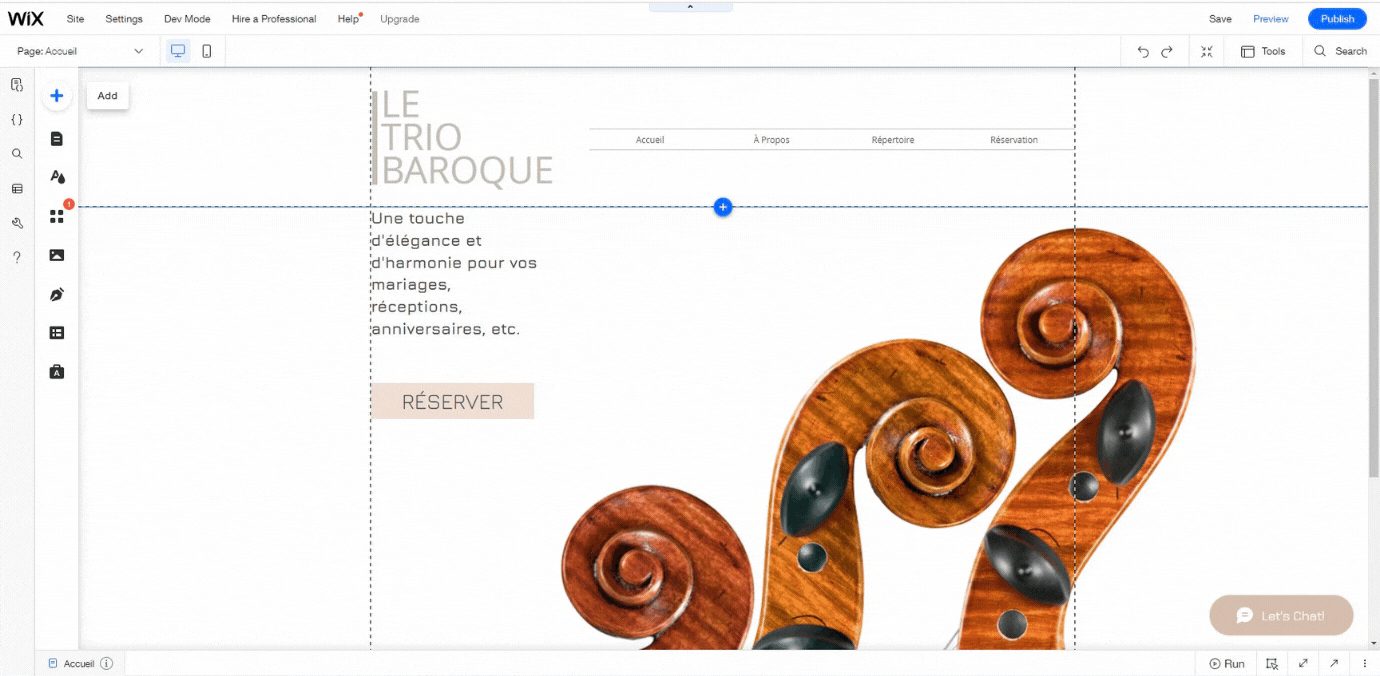Select the violin scrolls image
1380x676 pixels.
[878, 439]
